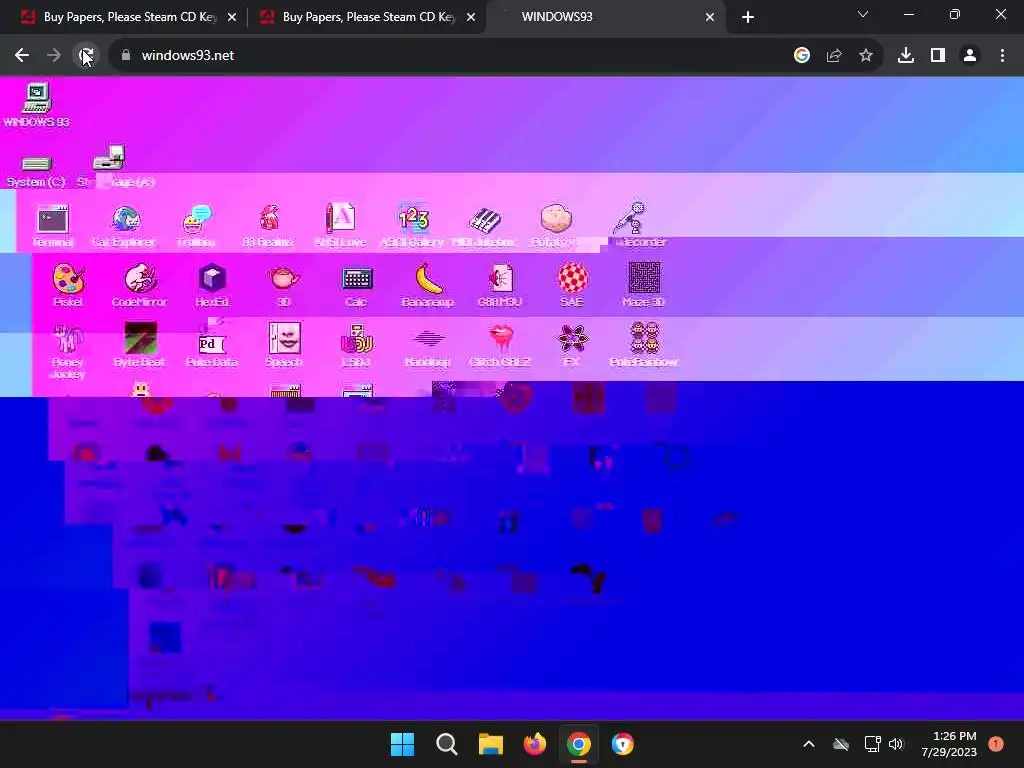Open the Chrome downloads panel
1024x768 pixels.
[906, 56]
